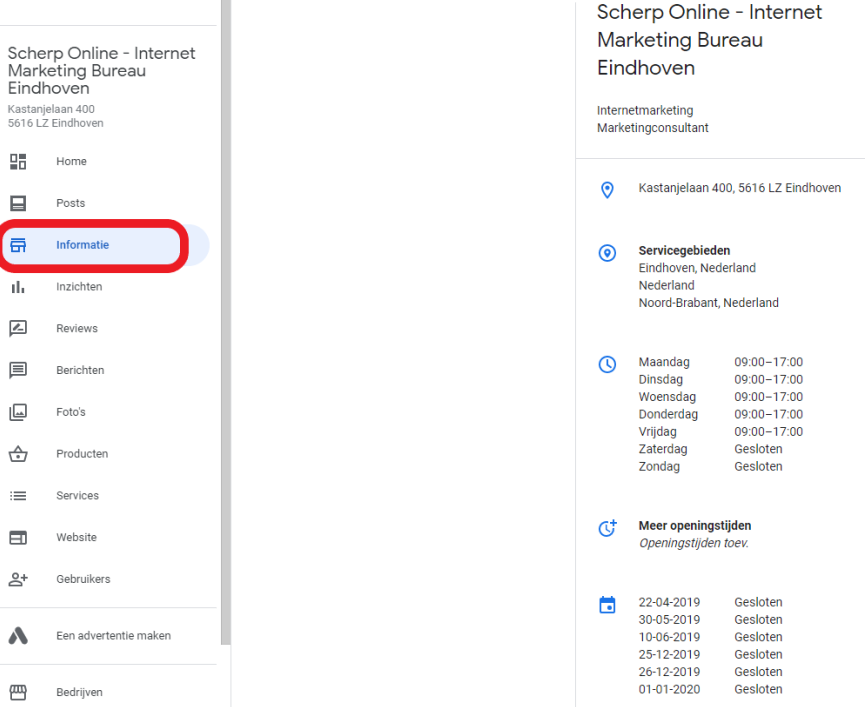Click the Dinsdag opening hours row

click(720, 379)
